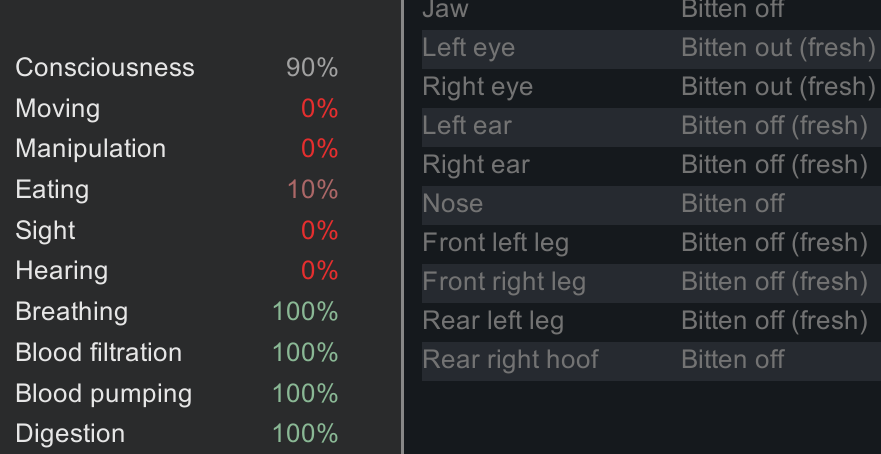Image resolution: width=881 pixels, height=454 pixels.
Task: Click the Sight capacity stat
Action: tap(176, 231)
